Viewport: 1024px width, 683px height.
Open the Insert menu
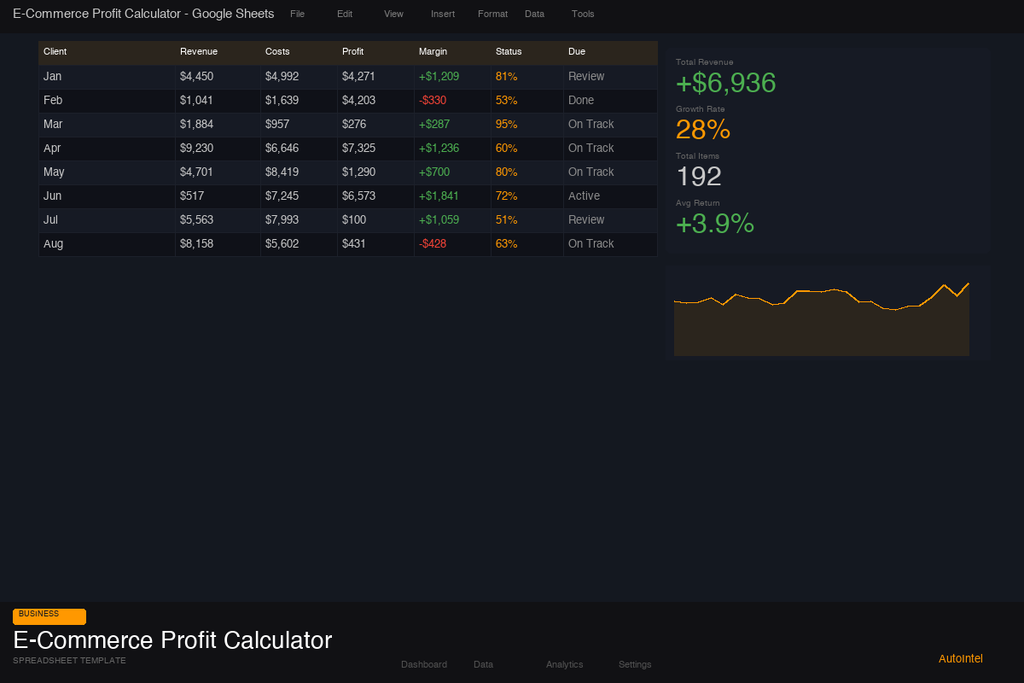click(443, 14)
